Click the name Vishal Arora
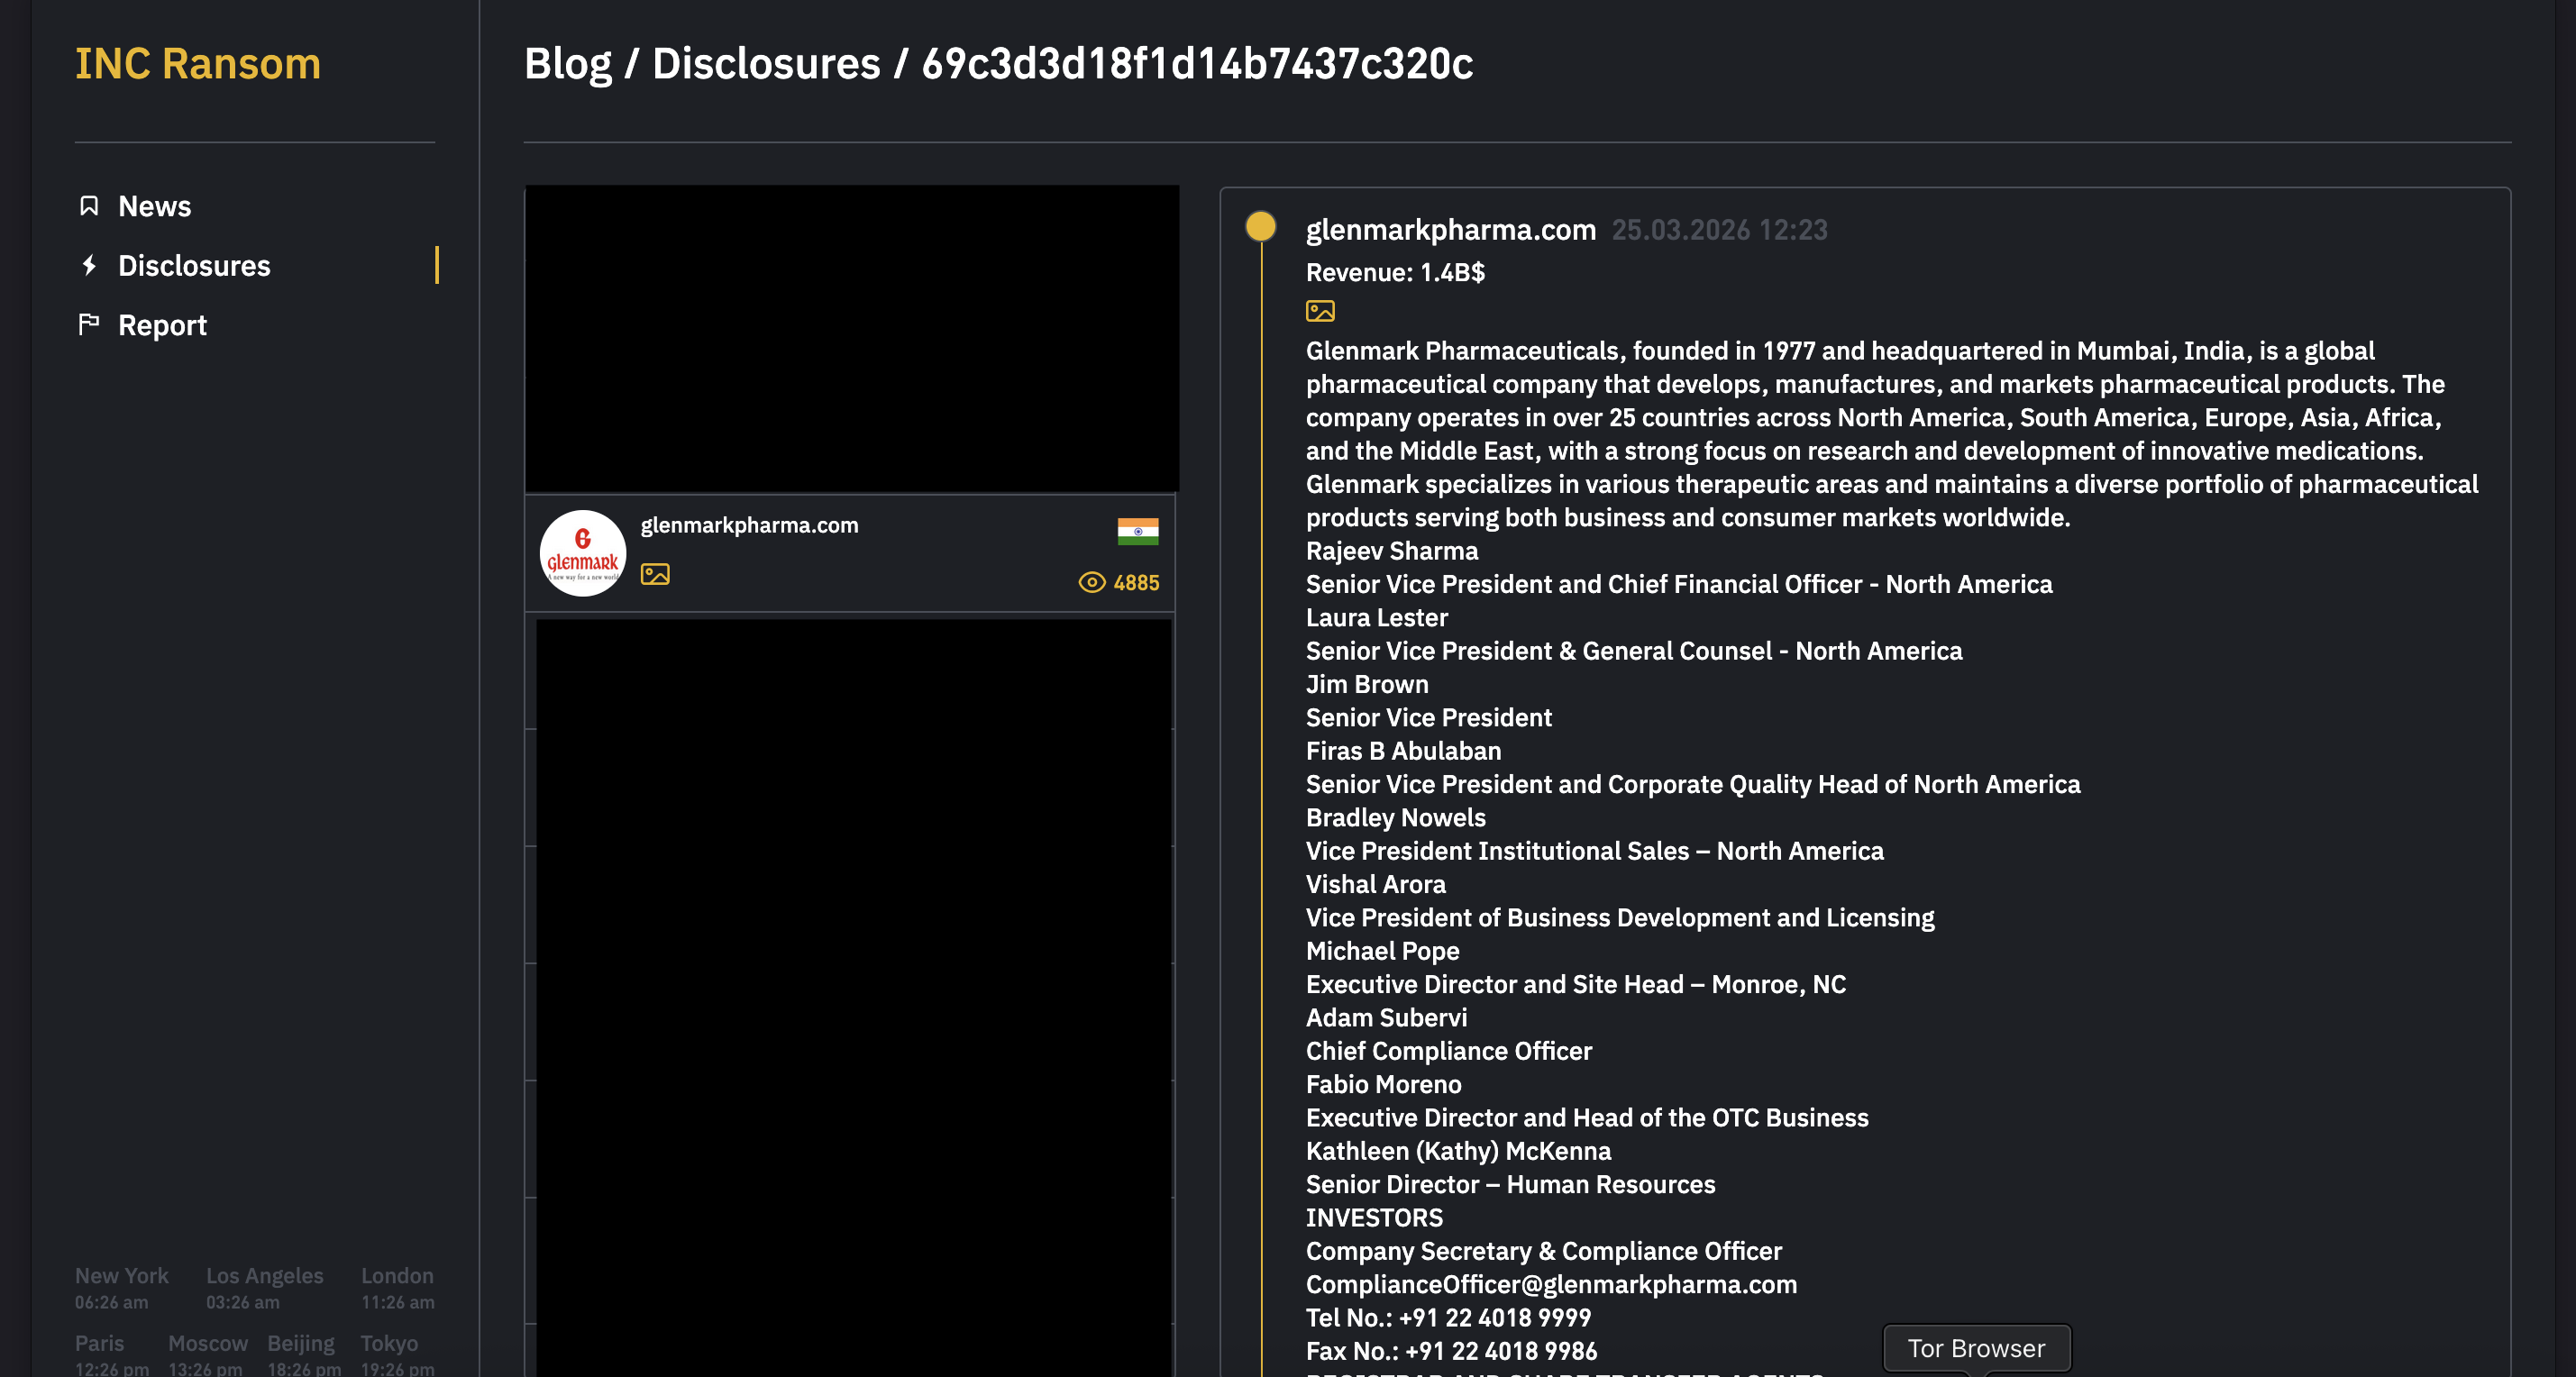This screenshot has width=2576, height=1377. point(1376,884)
